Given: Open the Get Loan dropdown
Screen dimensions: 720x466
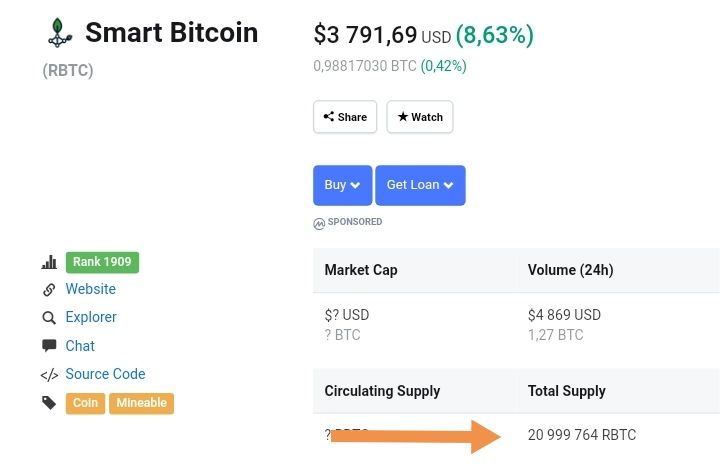Looking at the screenshot, I should point(420,185).
